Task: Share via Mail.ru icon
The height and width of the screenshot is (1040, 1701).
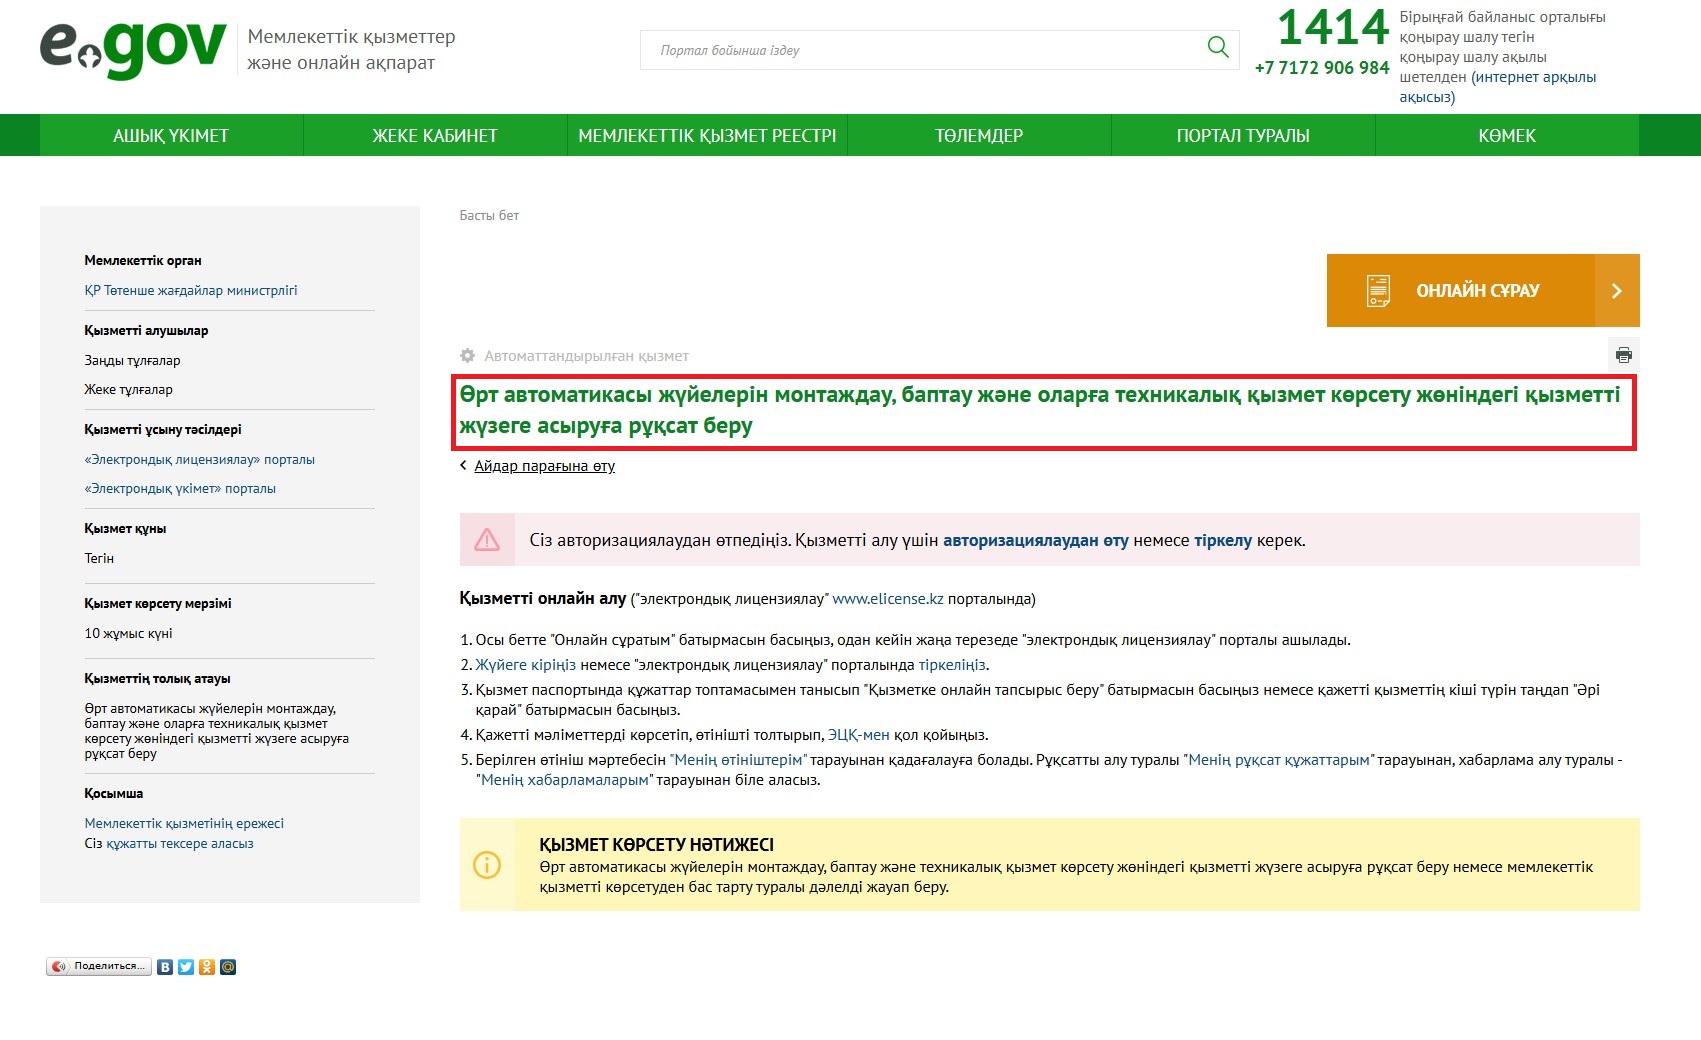Action: coord(229,967)
